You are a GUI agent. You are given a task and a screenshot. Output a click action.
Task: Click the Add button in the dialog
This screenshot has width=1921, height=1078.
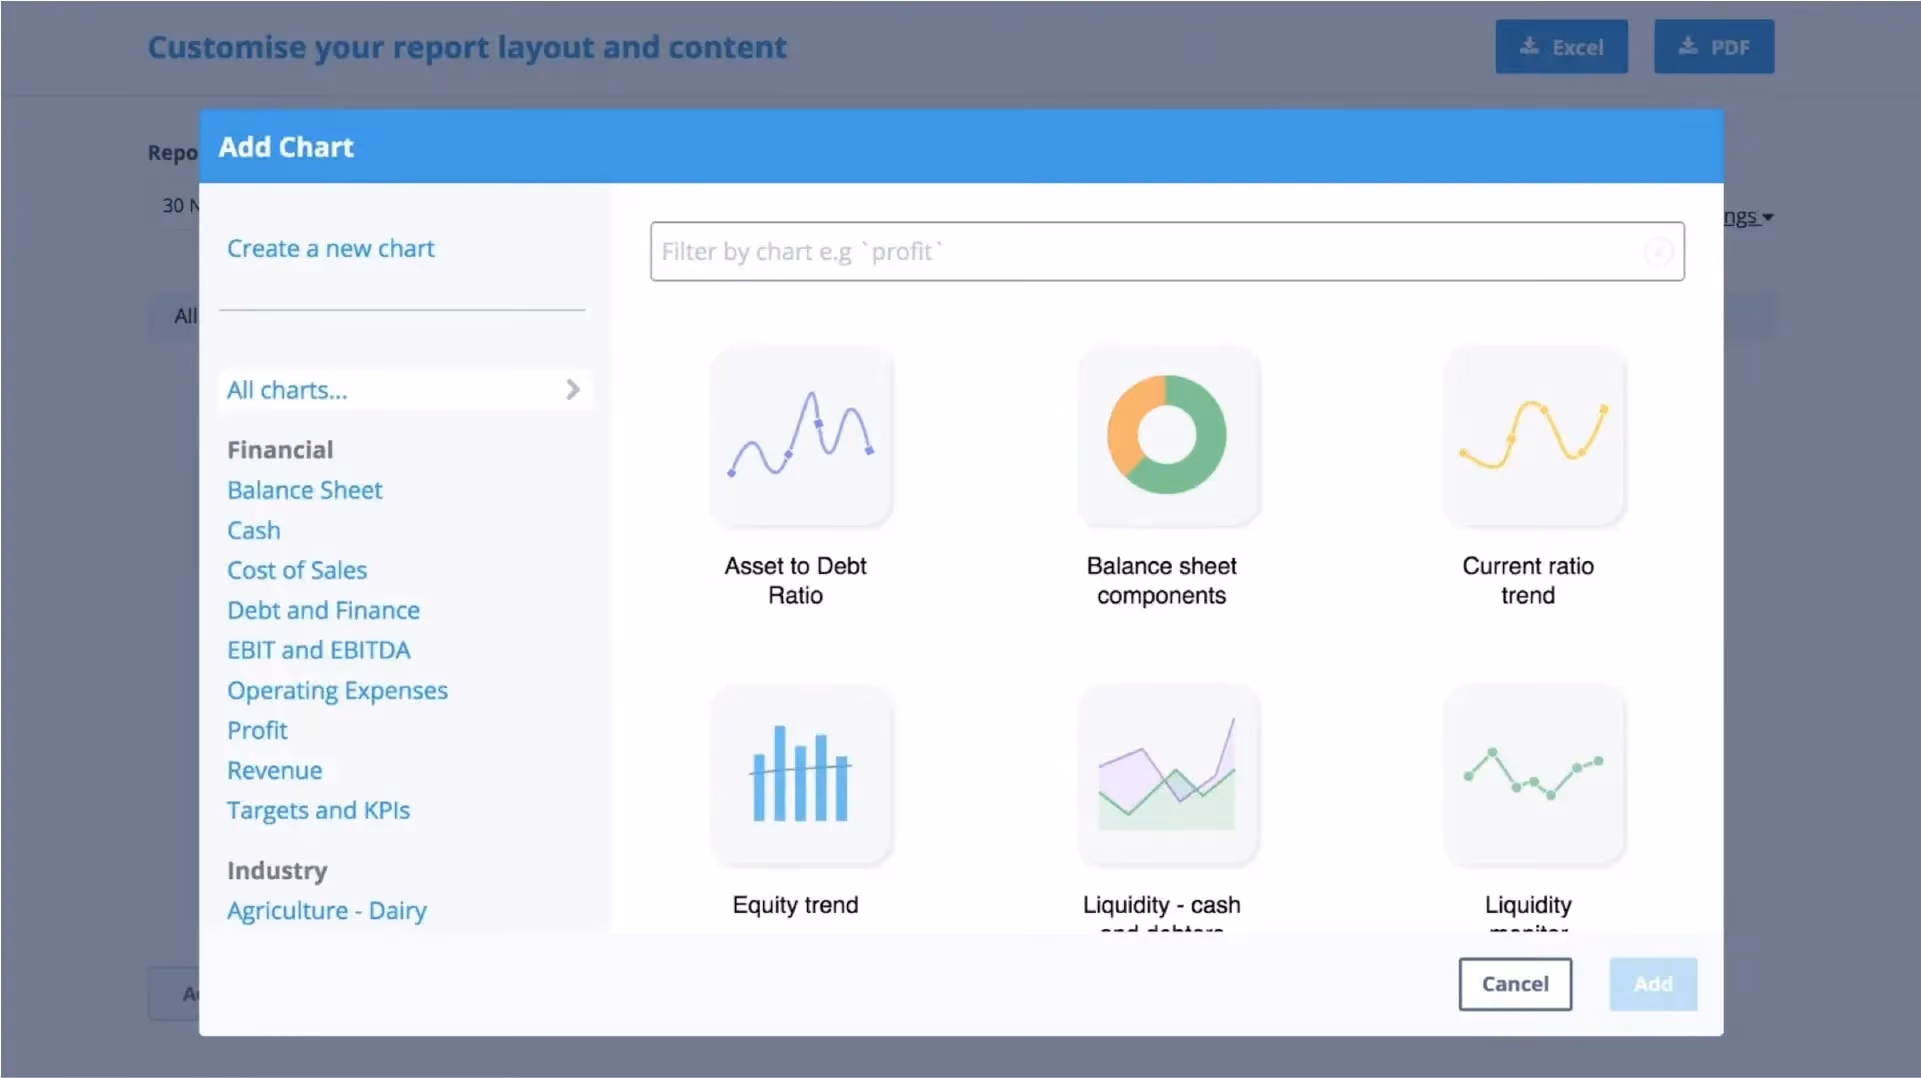pos(1653,984)
